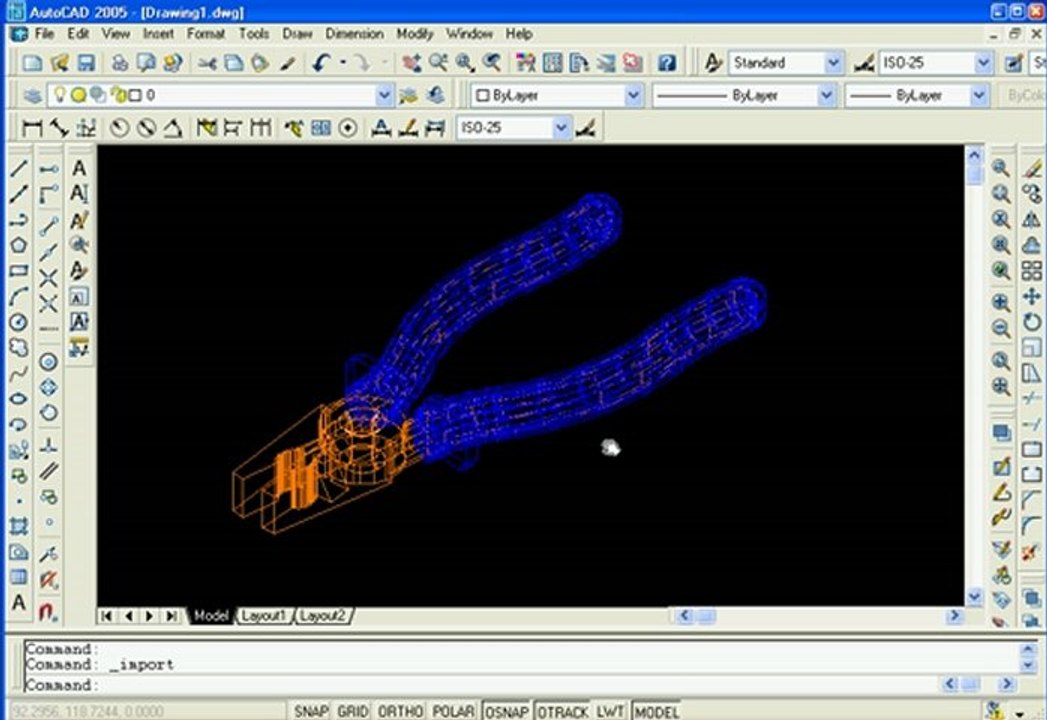Click the Text Style icon

713,63
